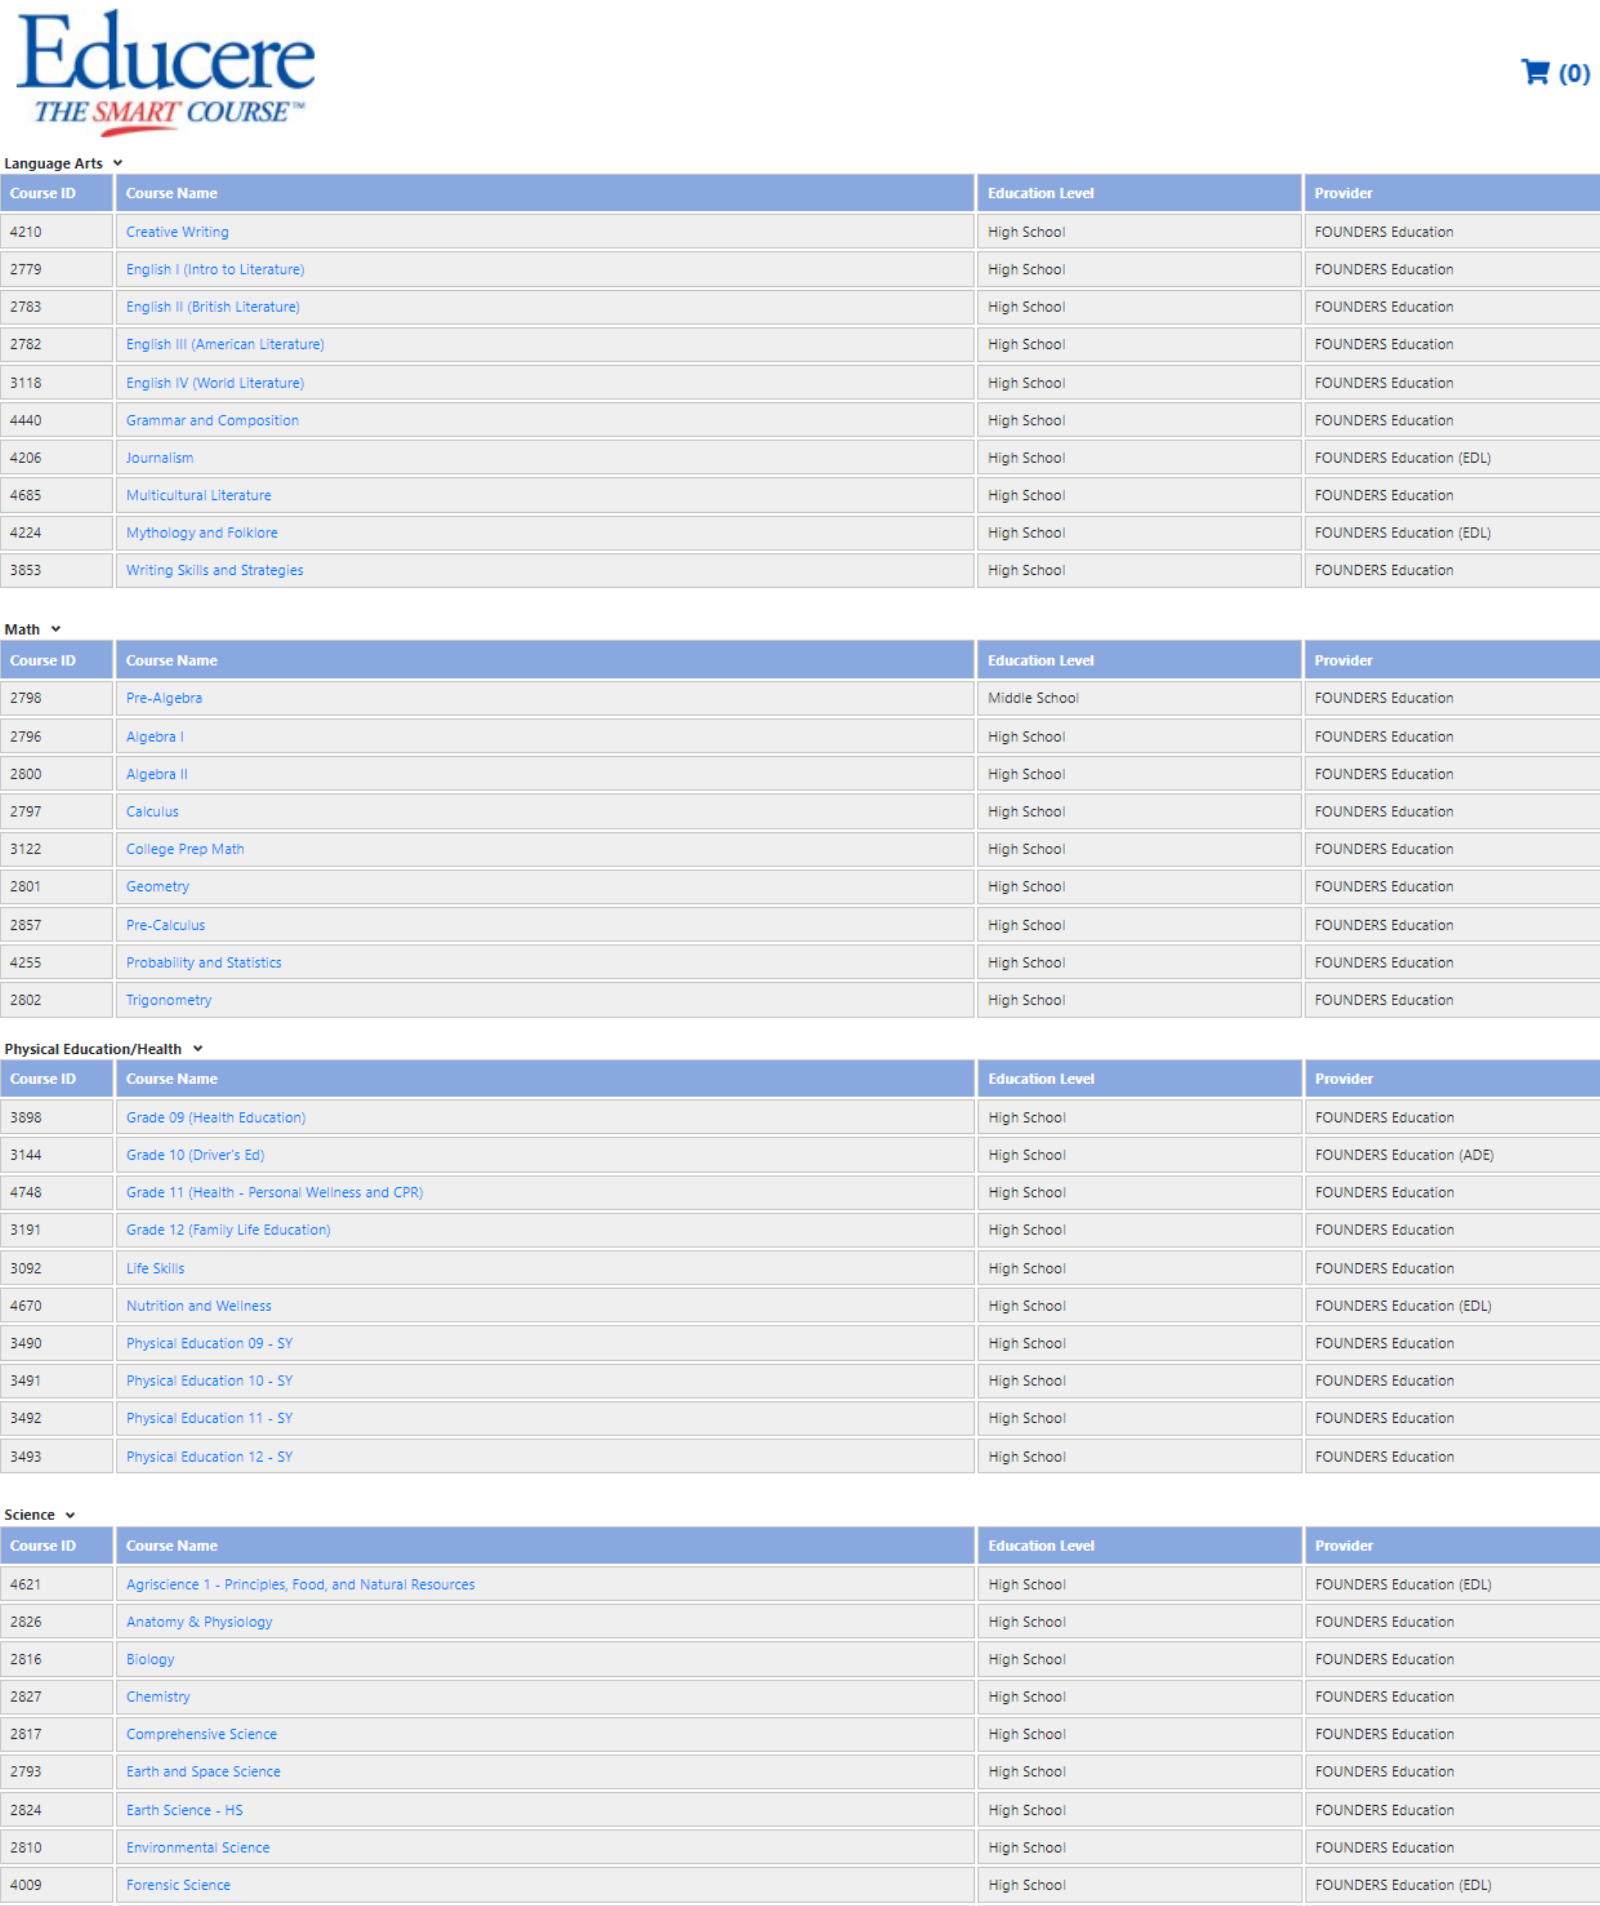Select the Journalism course link

(x=159, y=458)
